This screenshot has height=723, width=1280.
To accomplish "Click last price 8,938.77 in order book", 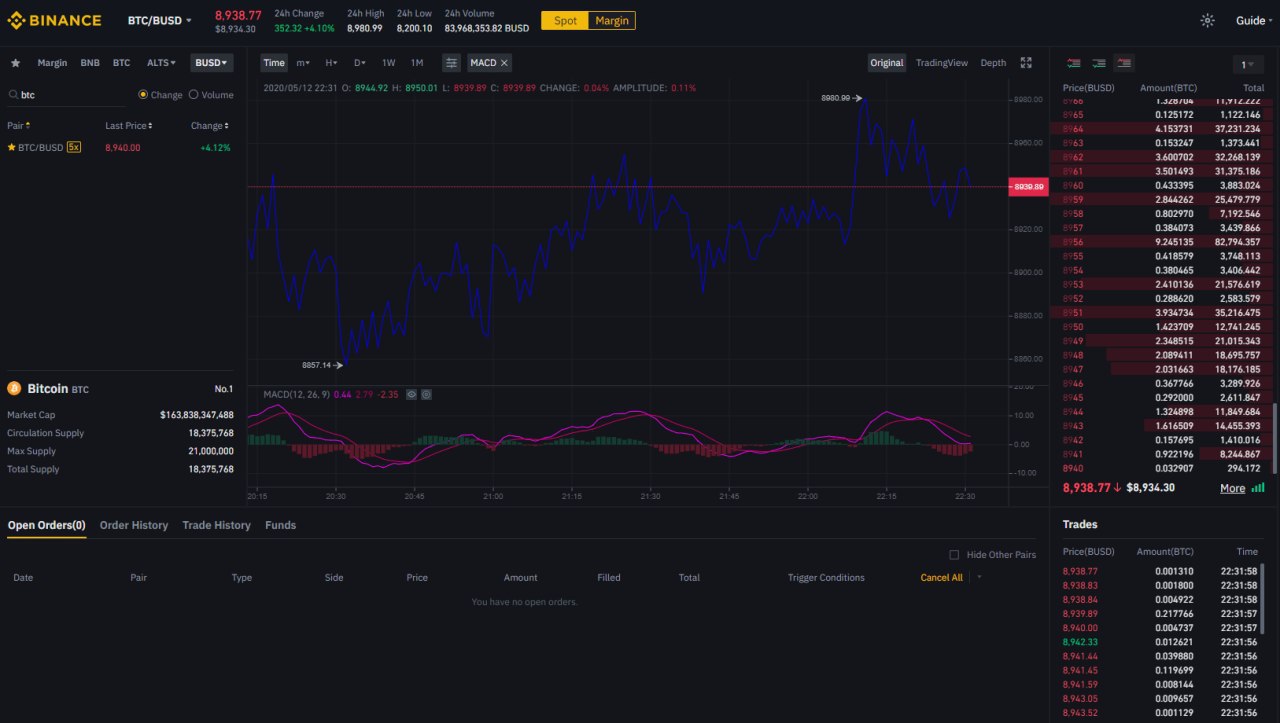I will (x=1086, y=487).
